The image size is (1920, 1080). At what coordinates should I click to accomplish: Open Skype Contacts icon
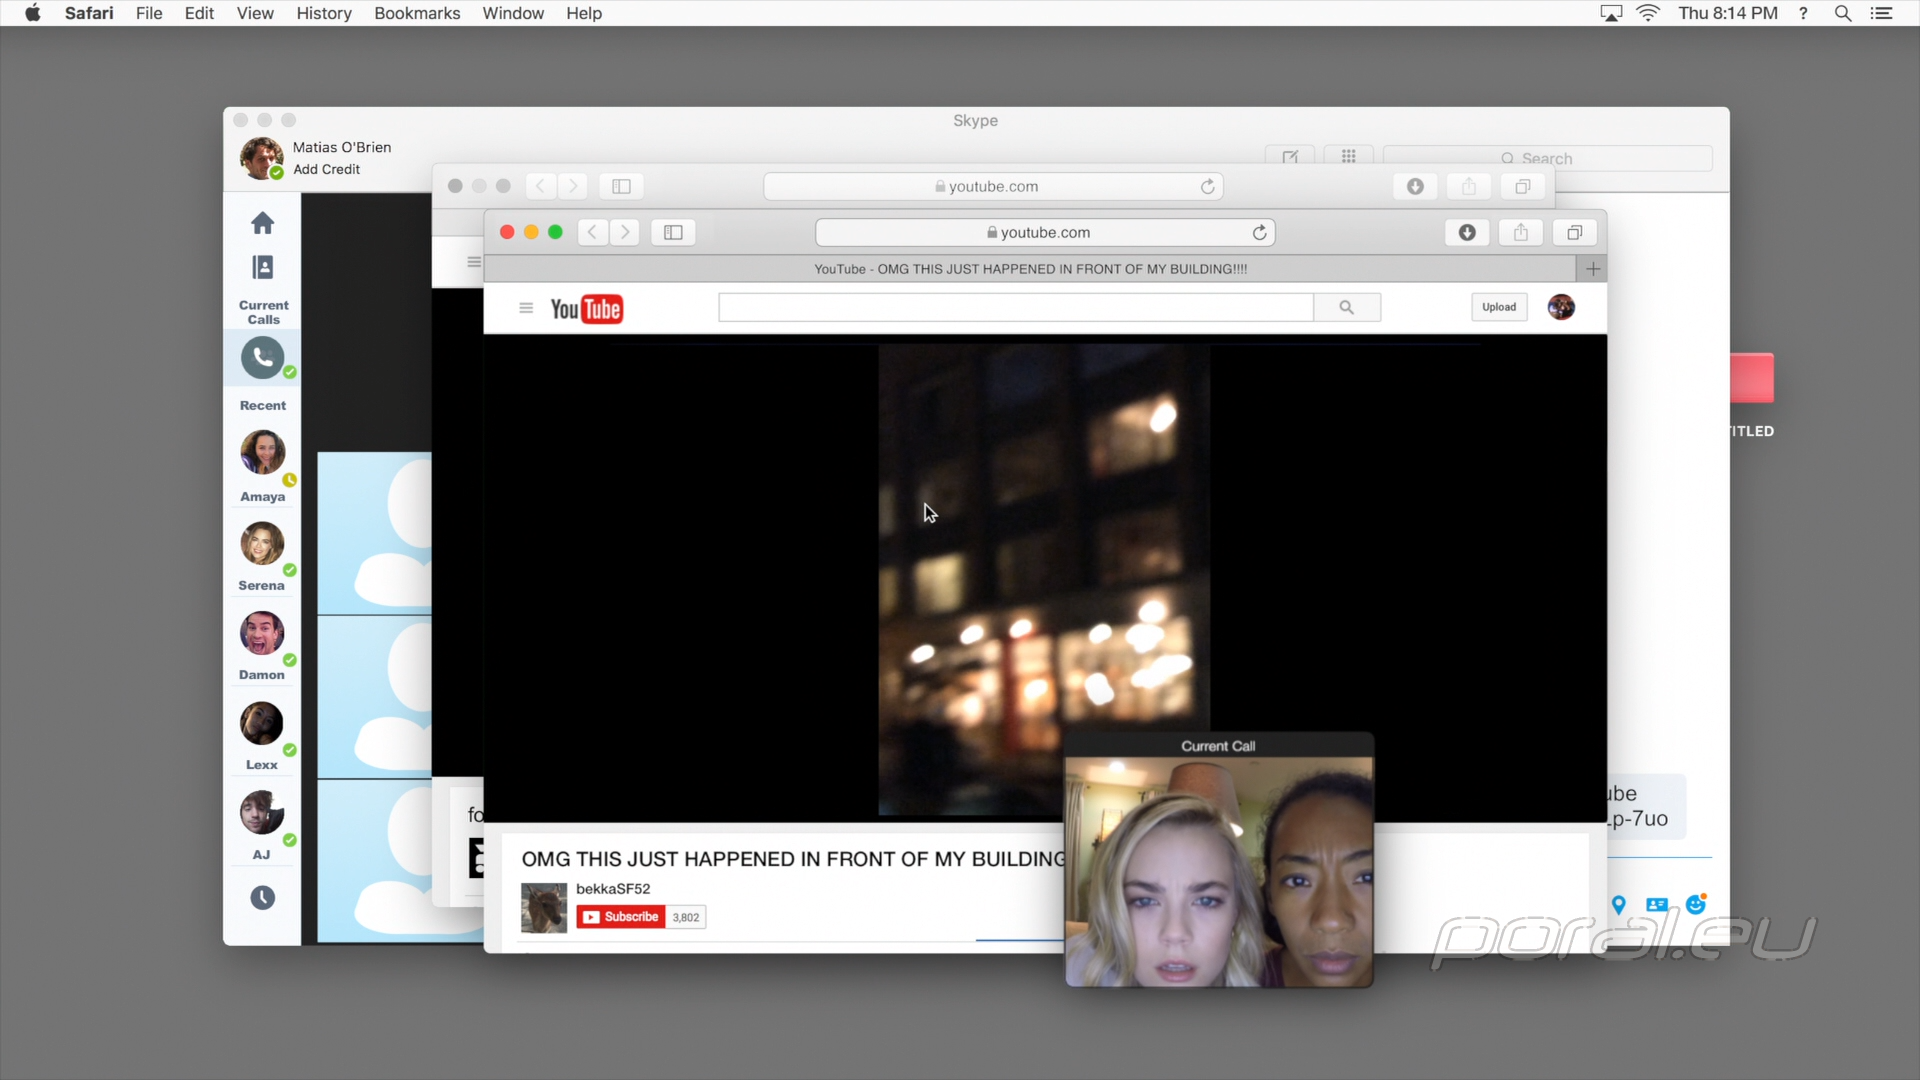tap(262, 267)
